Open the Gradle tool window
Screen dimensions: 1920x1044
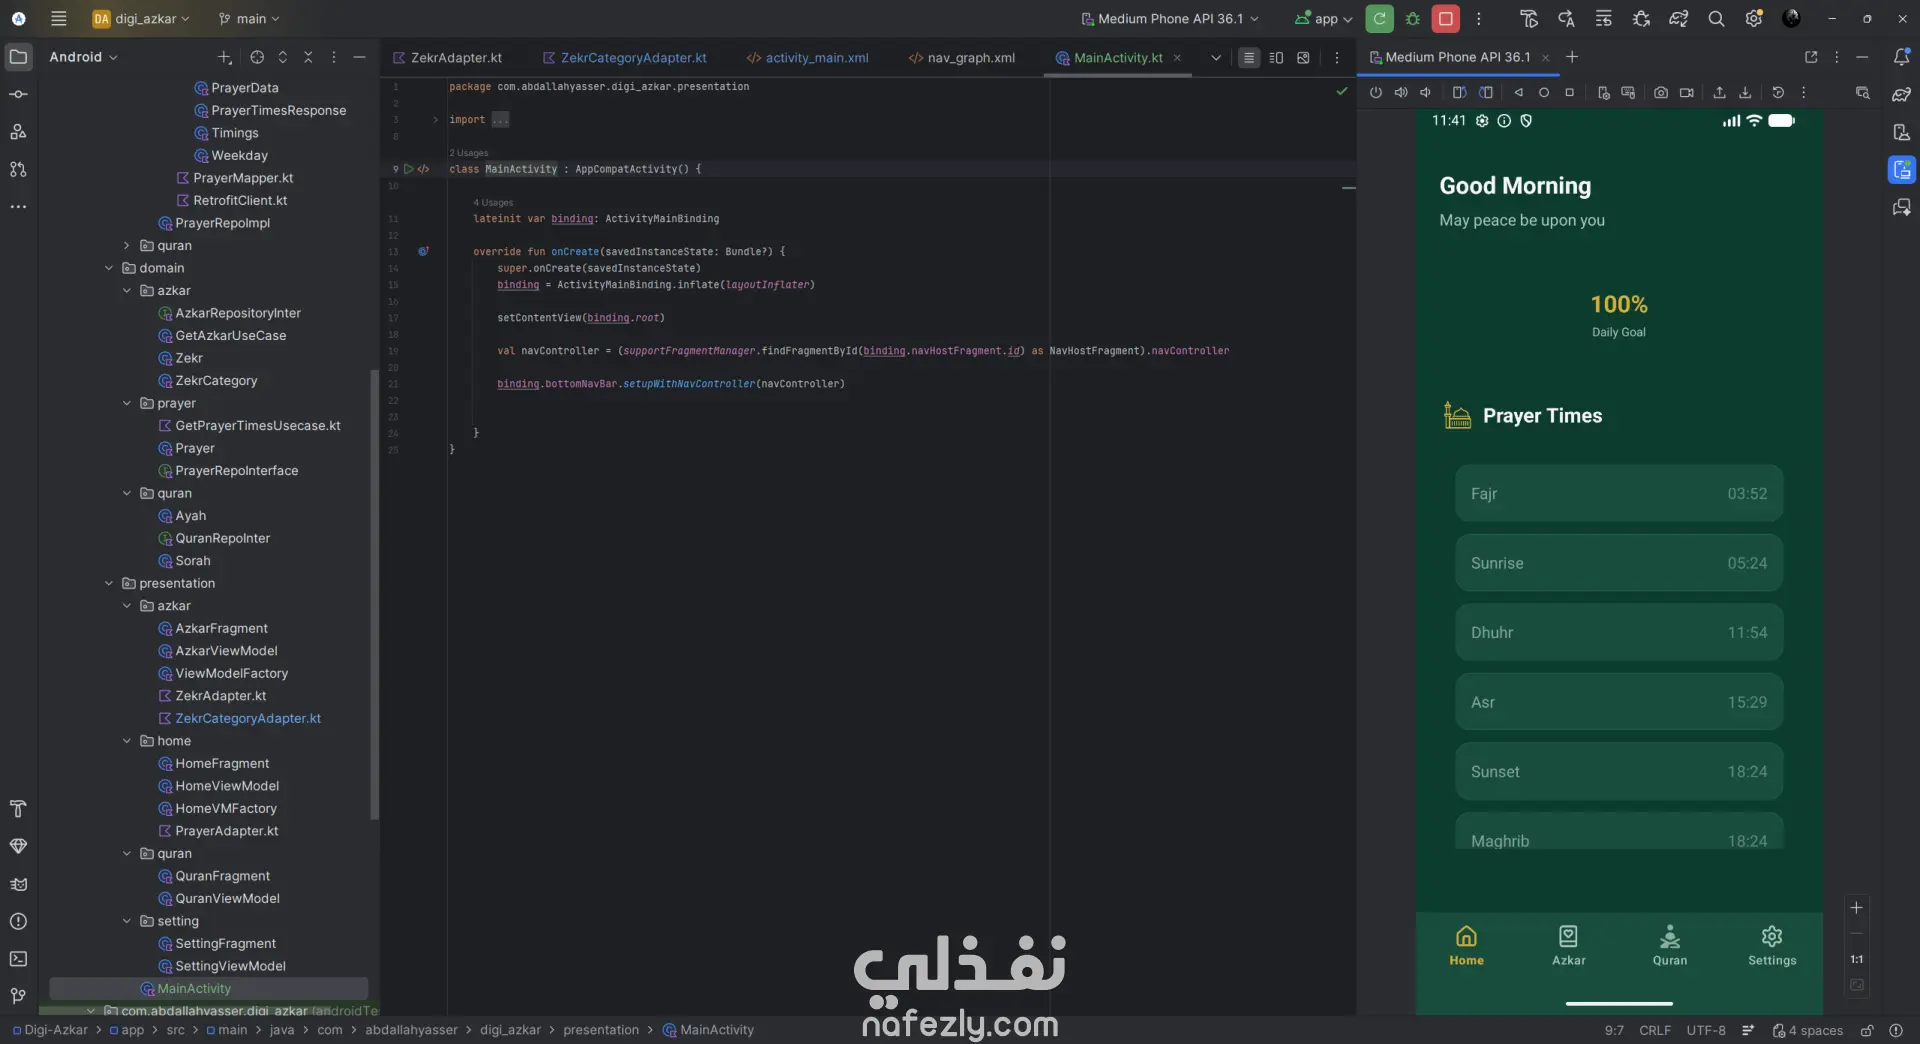click(1902, 94)
